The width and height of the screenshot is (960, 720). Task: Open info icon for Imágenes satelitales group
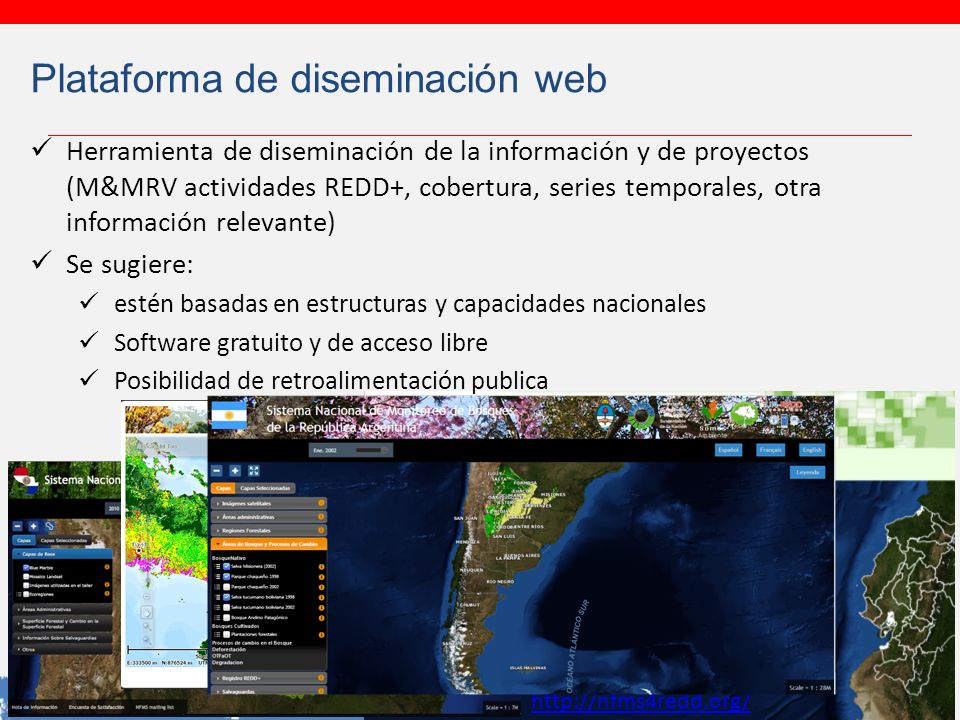click(x=321, y=503)
